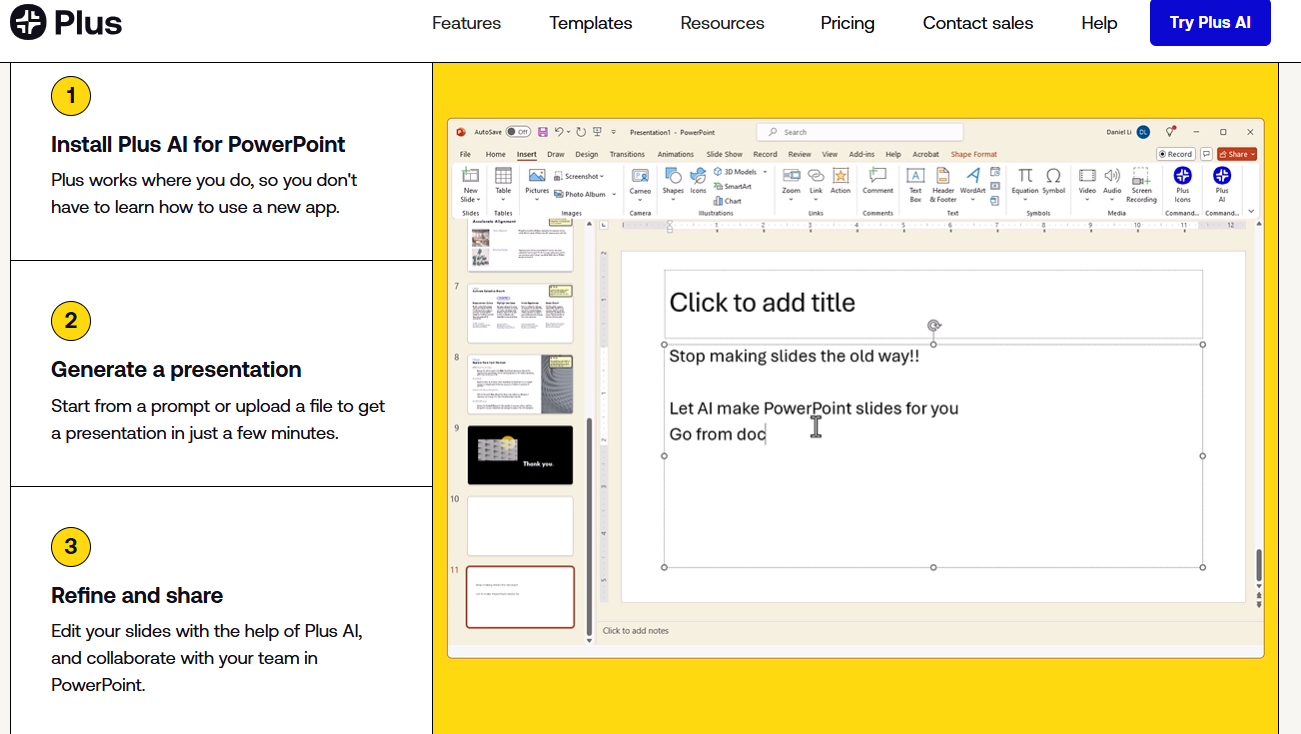Image resolution: width=1301 pixels, height=734 pixels.
Task: Expand the WordArt dropdown
Action: click(973, 199)
